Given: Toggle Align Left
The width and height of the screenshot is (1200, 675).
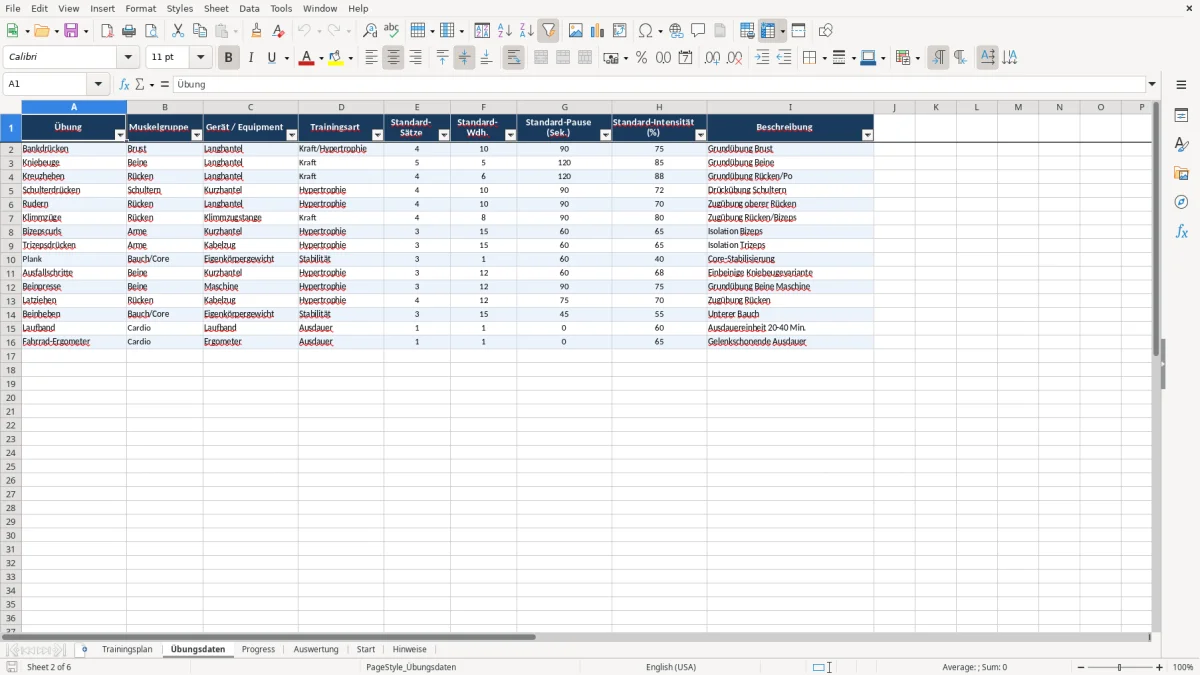Looking at the screenshot, I should 371,58.
